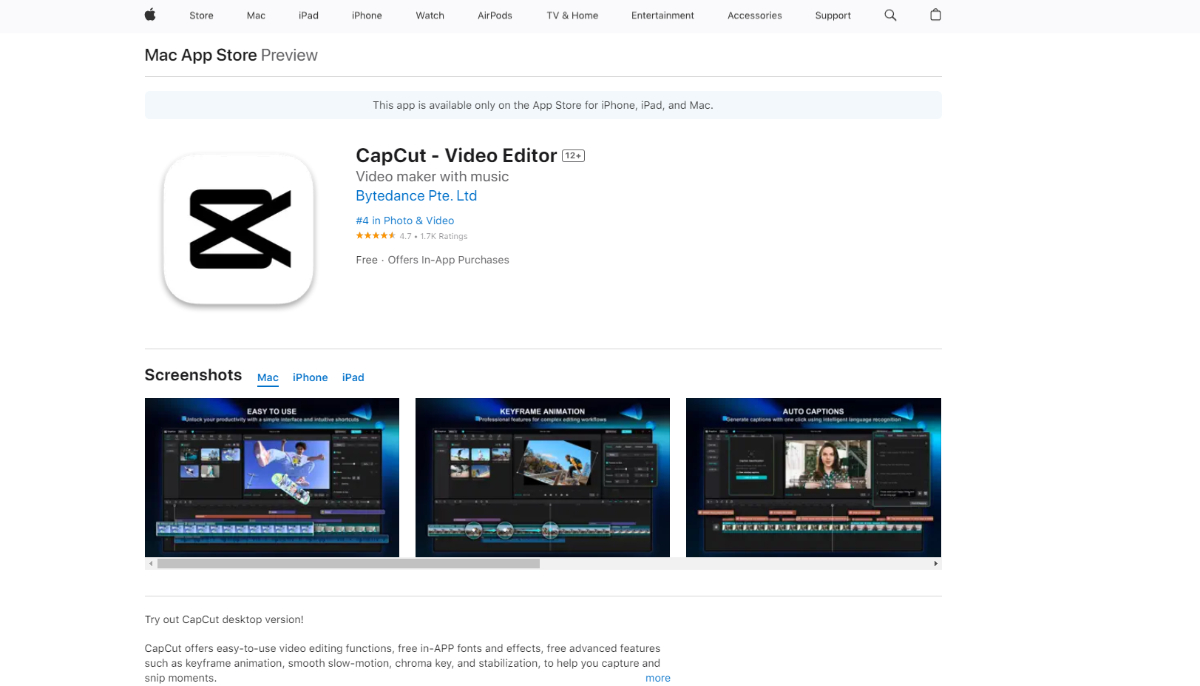
Task: Open the Bytedance Pte. Ltd developer link
Action: (416, 196)
